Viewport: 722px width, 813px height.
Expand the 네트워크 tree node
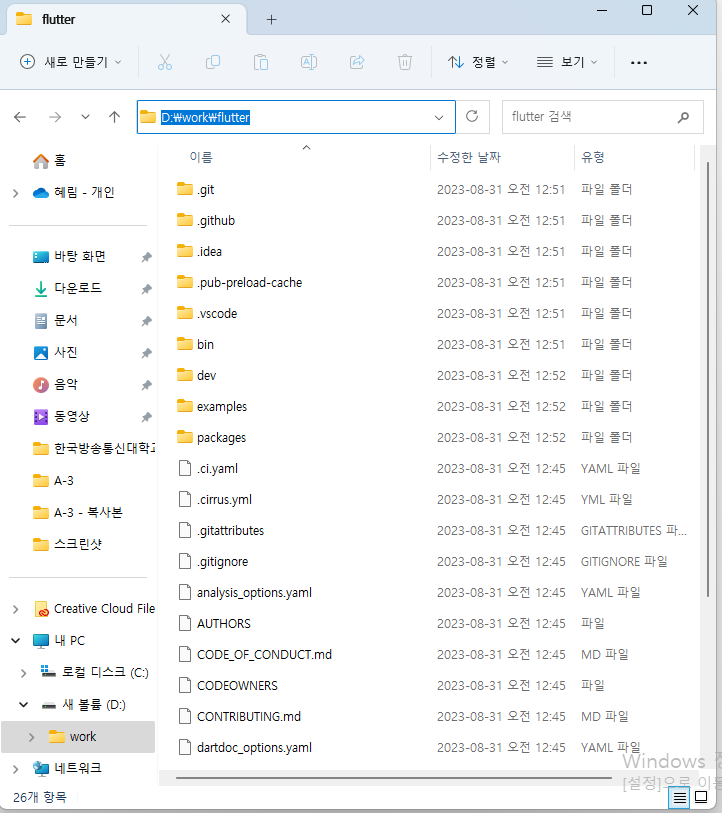click(x=16, y=768)
